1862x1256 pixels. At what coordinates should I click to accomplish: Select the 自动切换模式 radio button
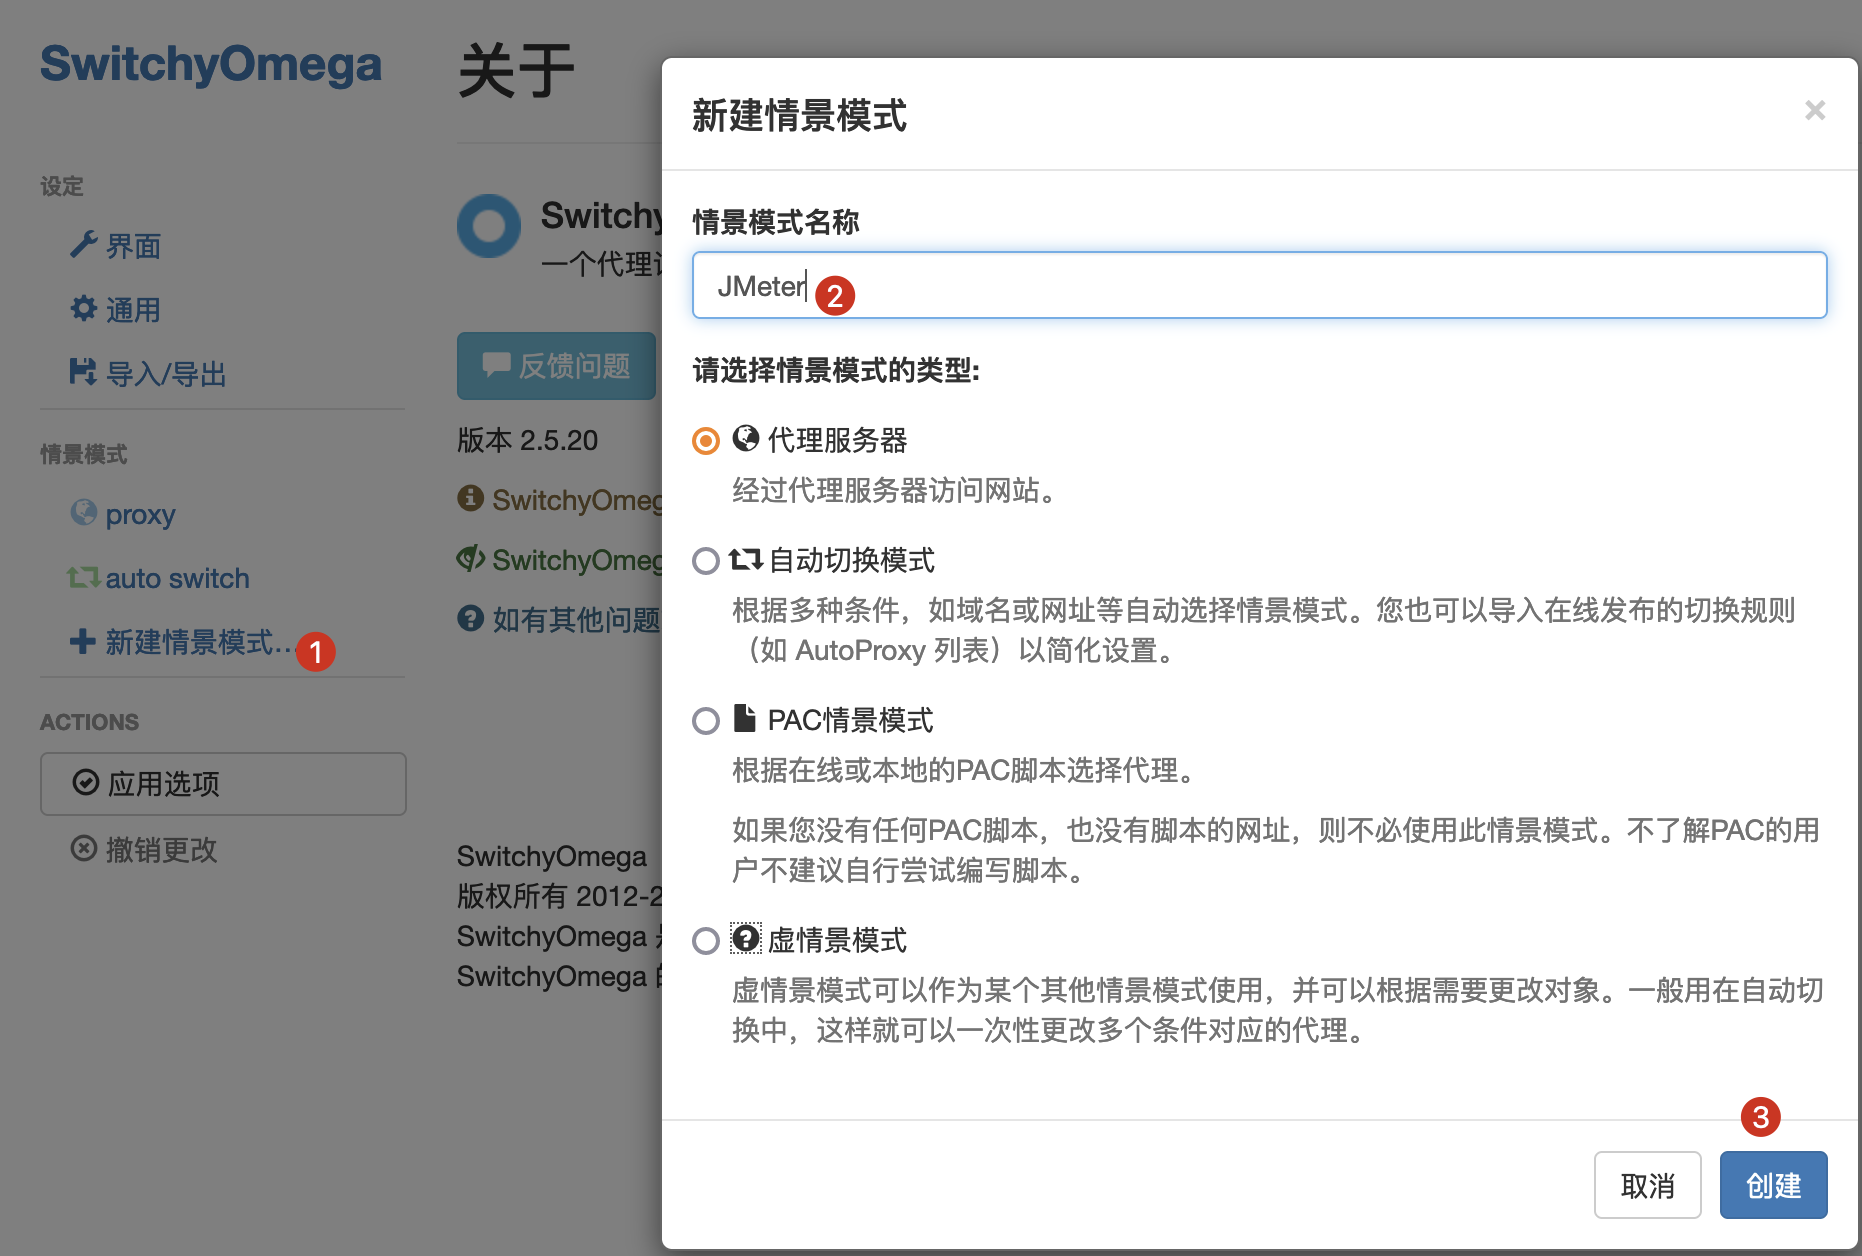pos(706,561)
